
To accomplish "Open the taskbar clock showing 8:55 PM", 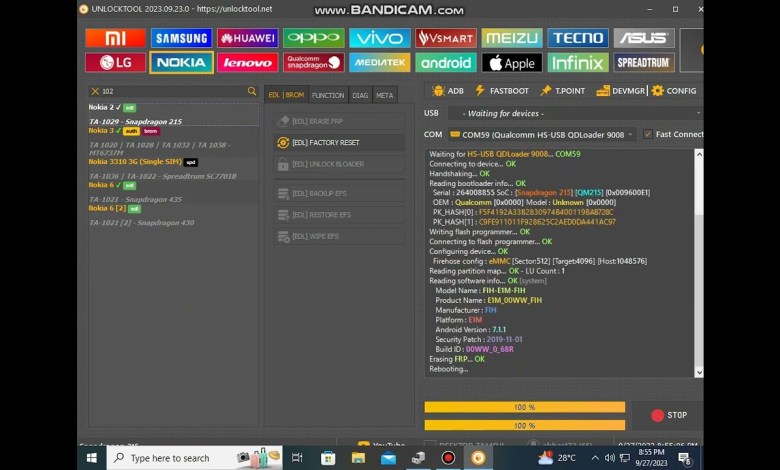I will click(651, 458).
